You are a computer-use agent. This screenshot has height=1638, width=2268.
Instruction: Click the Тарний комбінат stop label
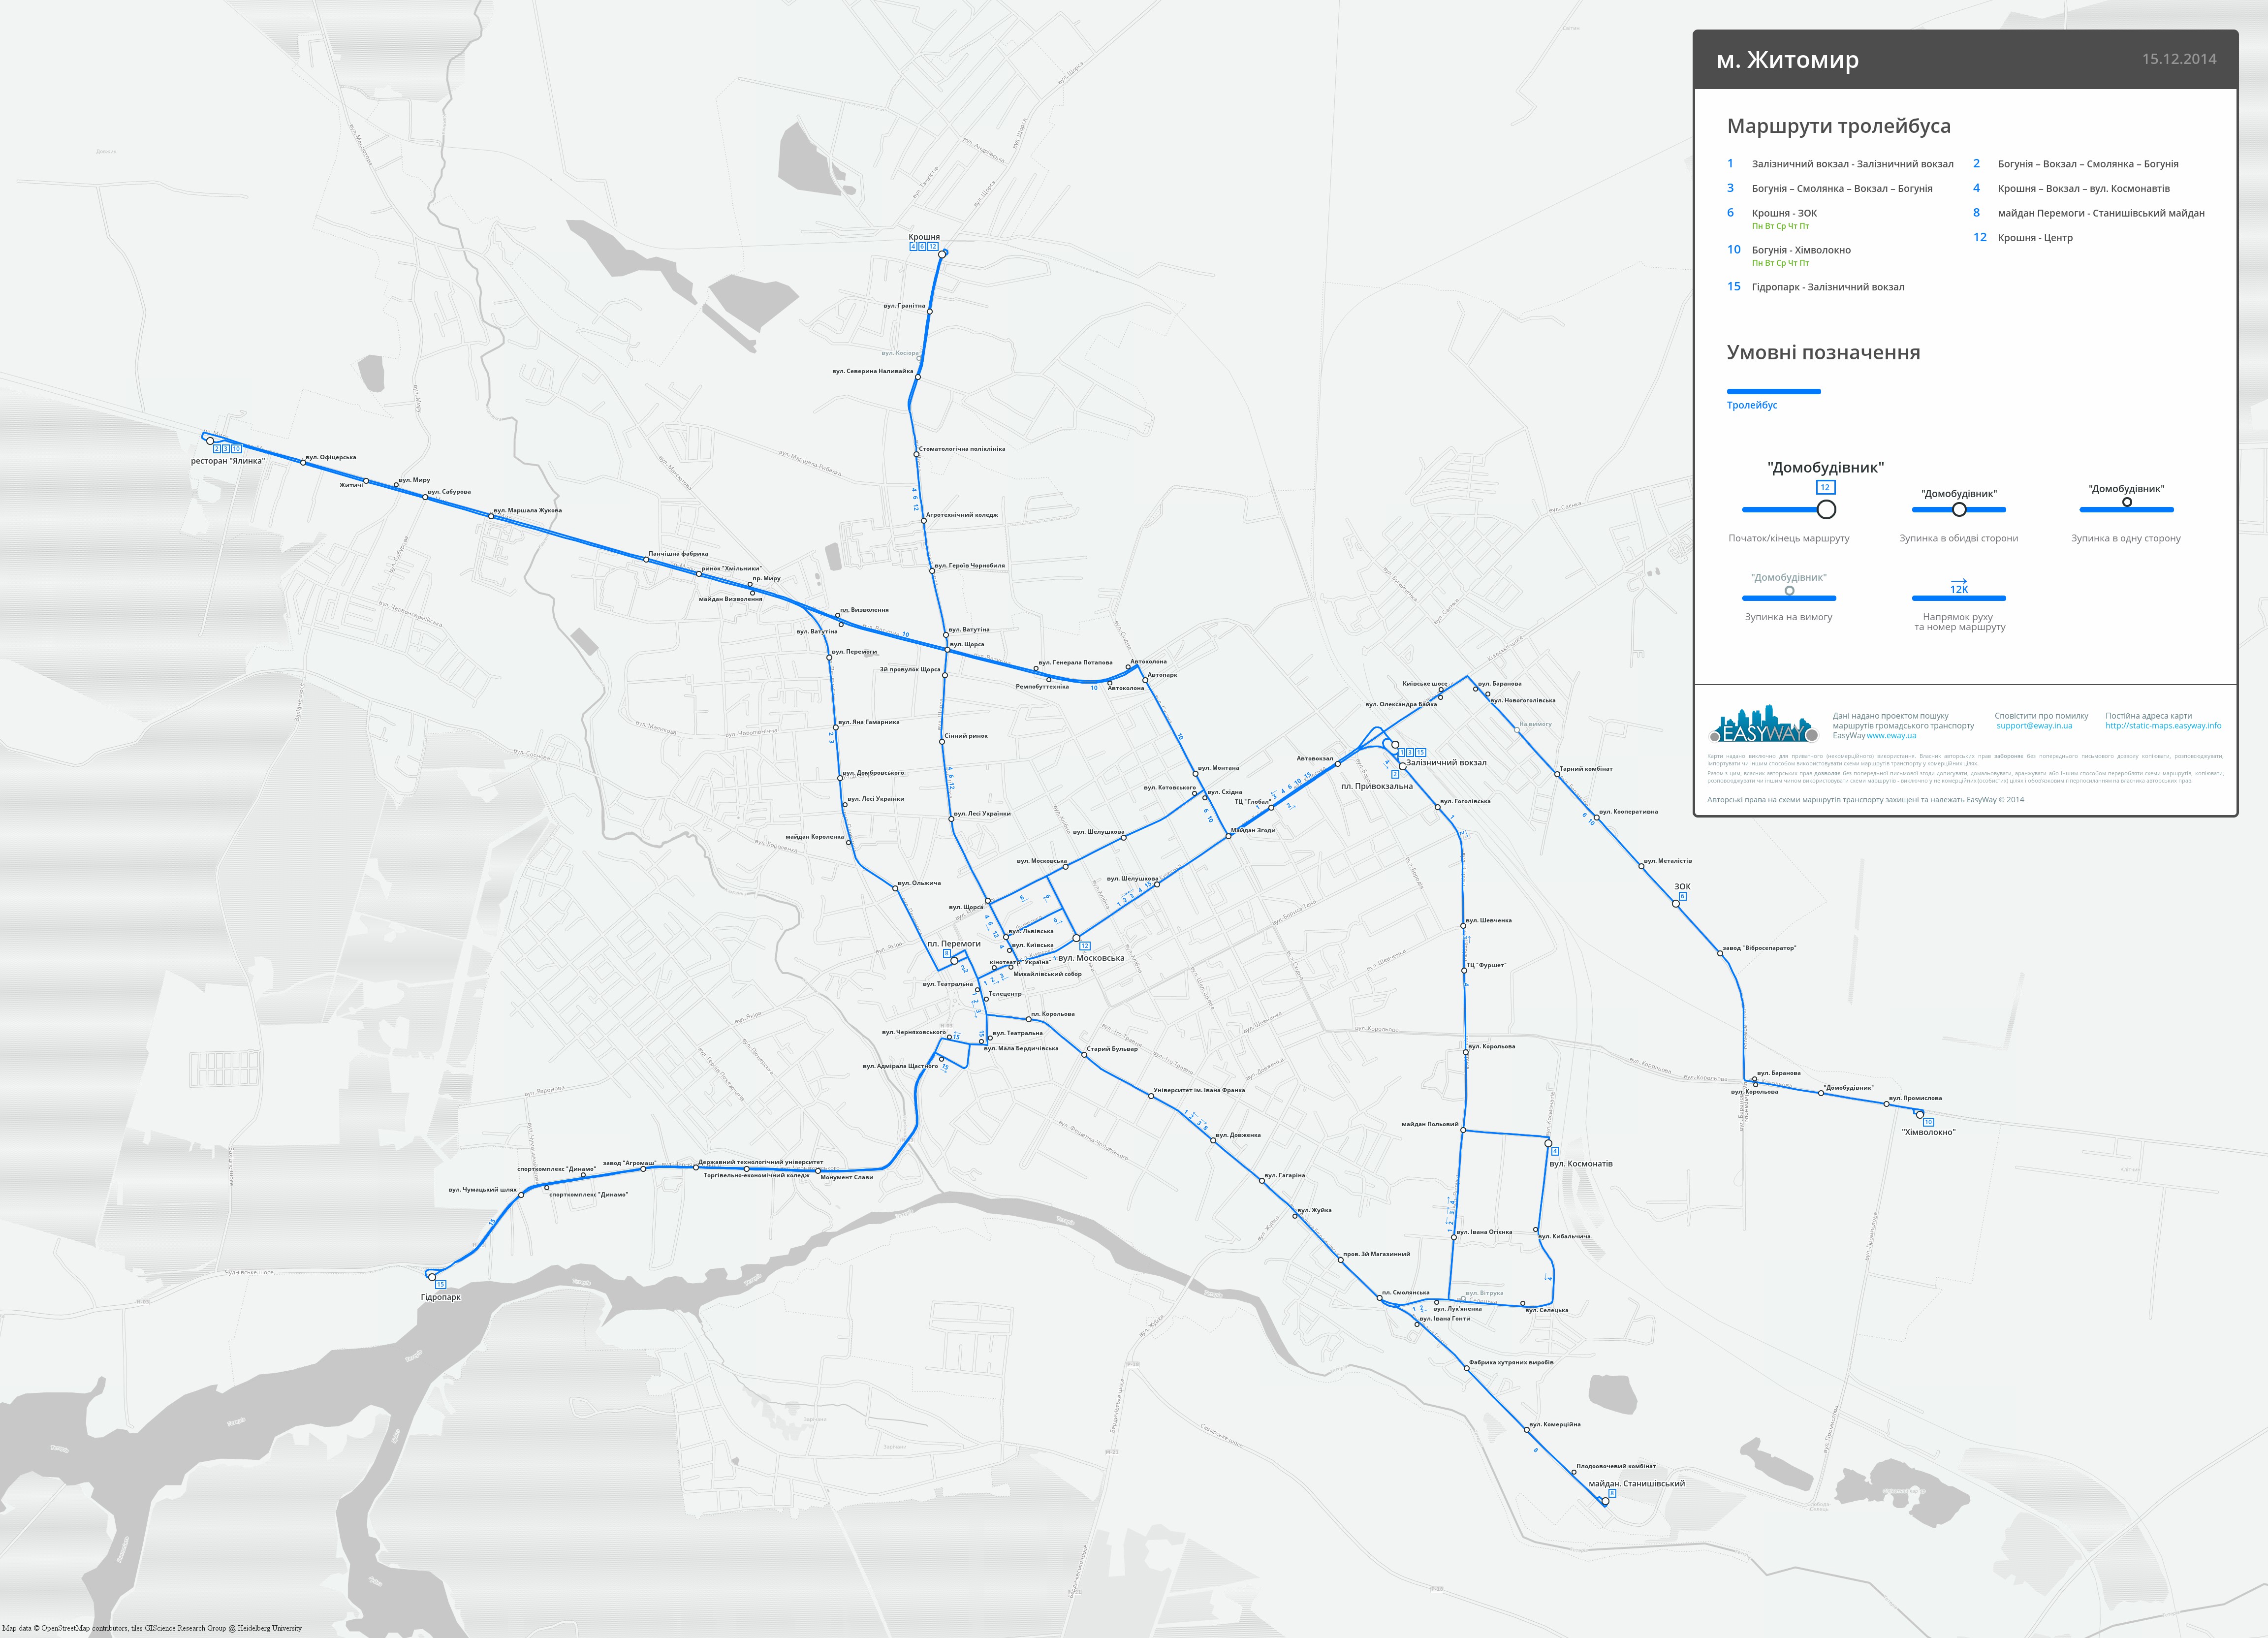point(1586,769)
